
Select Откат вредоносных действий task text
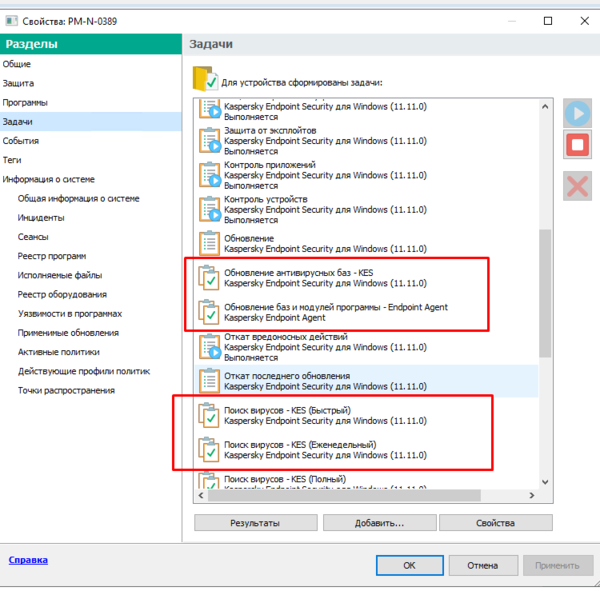pyautogui.click(x=286, y=337)
